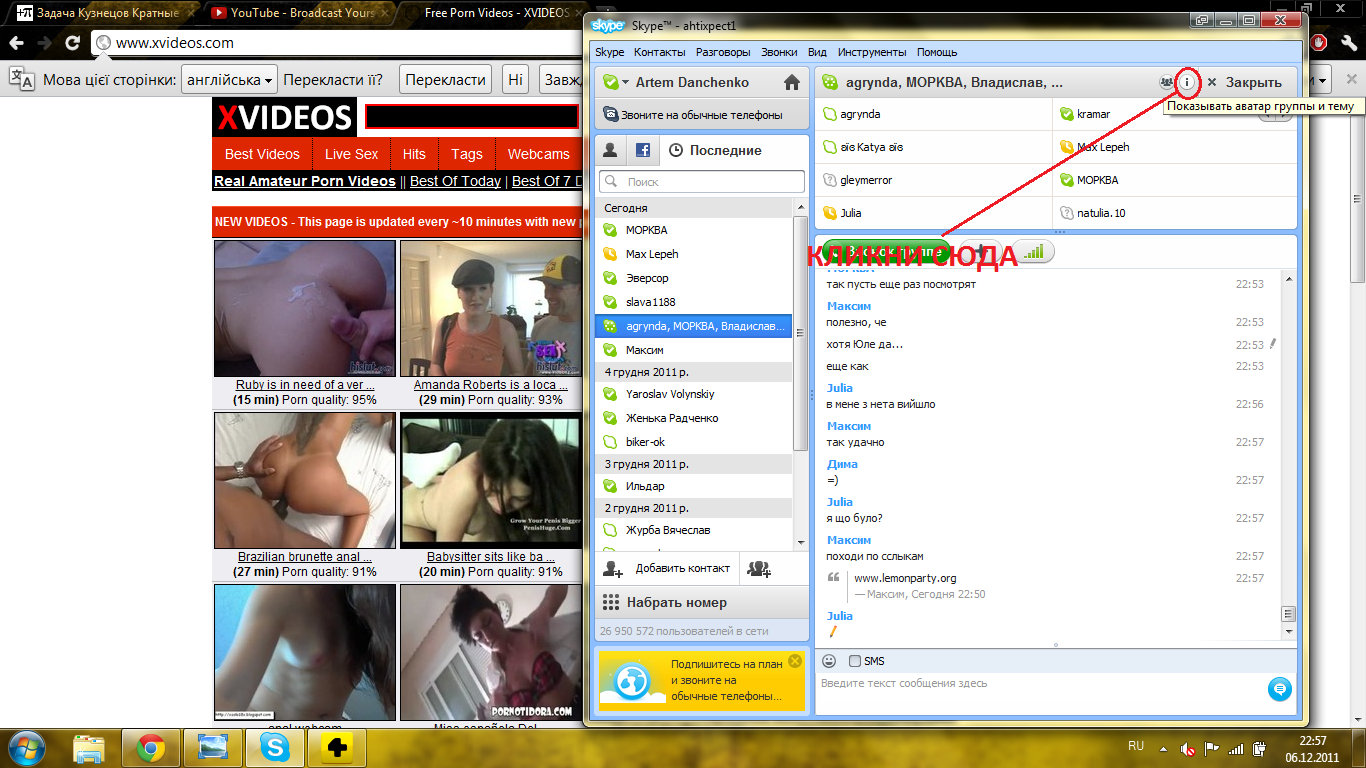Open Windows Explorer from the taskbar
The height and width of the screenshot is (768, 1366).
[90, 747]
